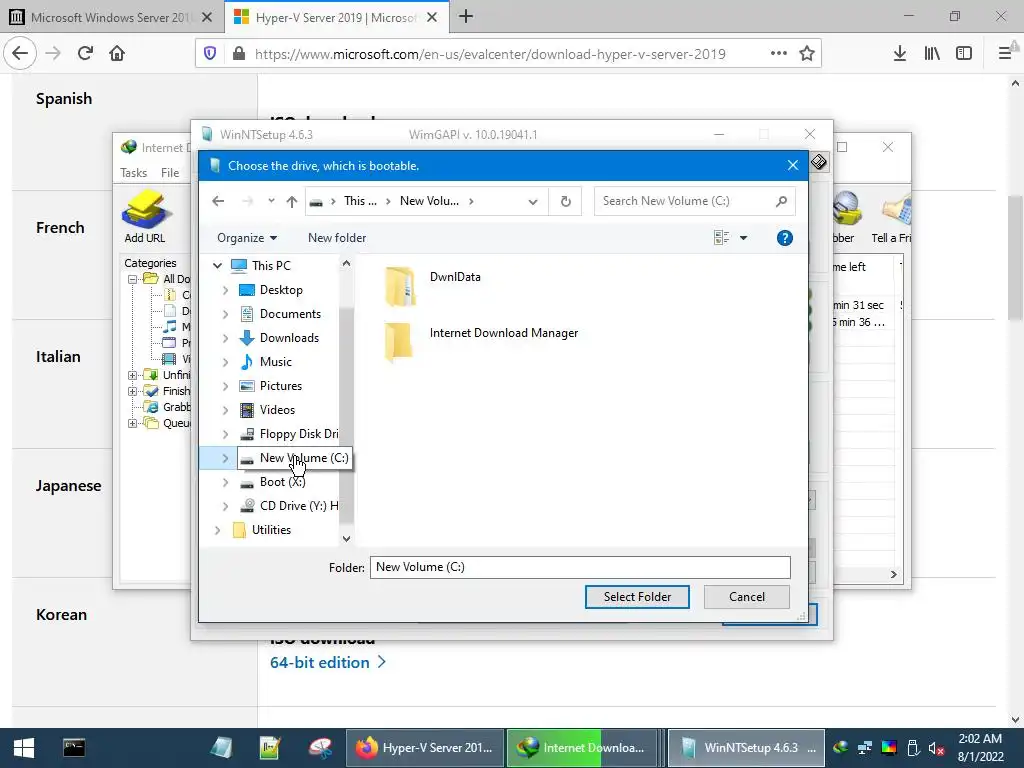Go to the Firefox home page

pyautogui.click(x=117, y=53)
